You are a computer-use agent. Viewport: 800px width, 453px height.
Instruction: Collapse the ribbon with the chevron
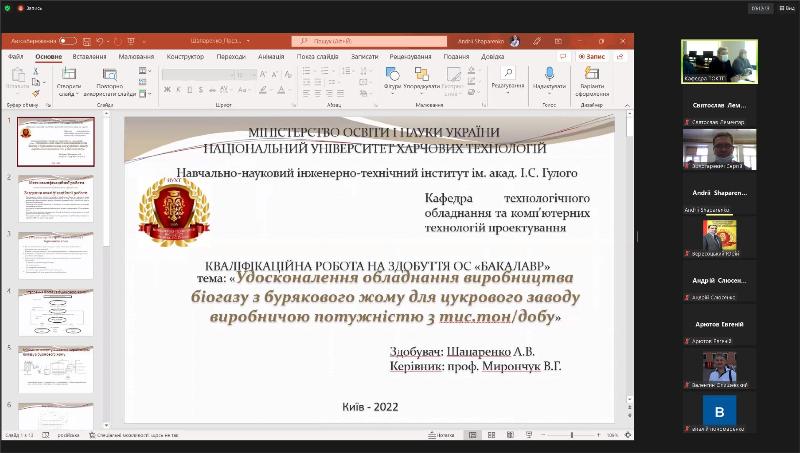coord(627,105)
